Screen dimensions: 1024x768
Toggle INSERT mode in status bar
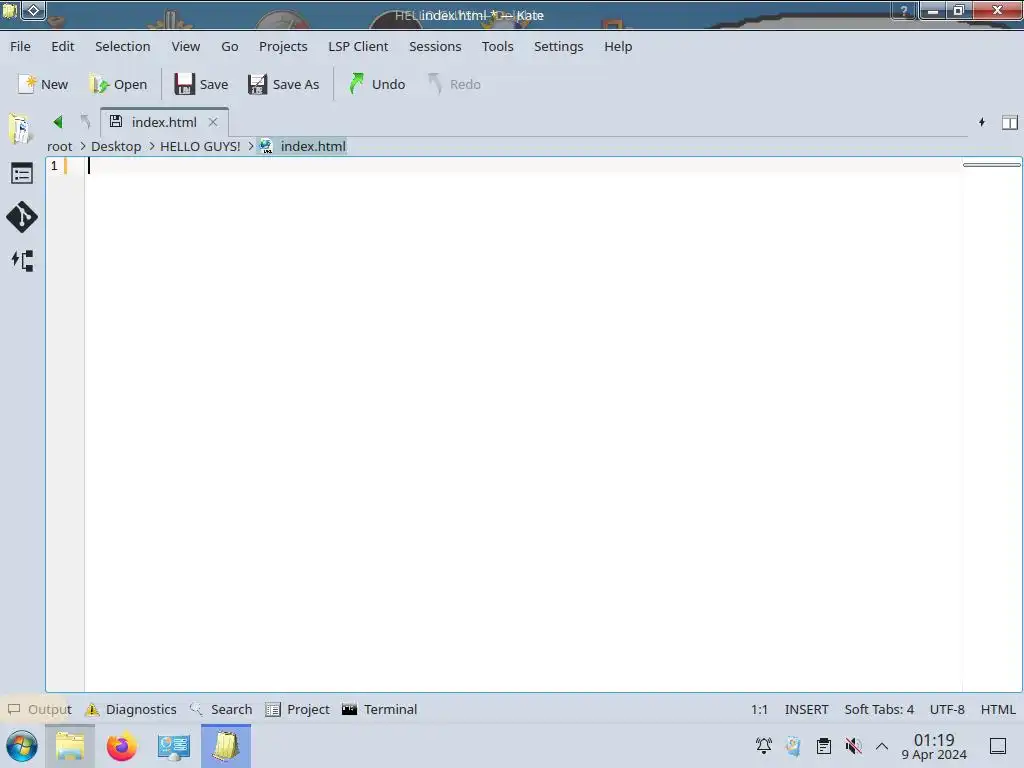tap(807, 709)
